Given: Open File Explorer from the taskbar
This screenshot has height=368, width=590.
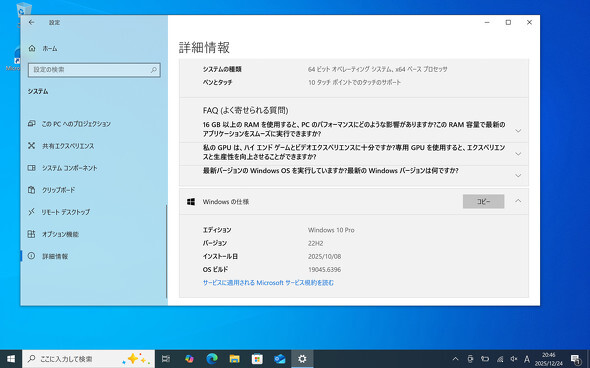Looking at the screenshot, I should 234,359.
